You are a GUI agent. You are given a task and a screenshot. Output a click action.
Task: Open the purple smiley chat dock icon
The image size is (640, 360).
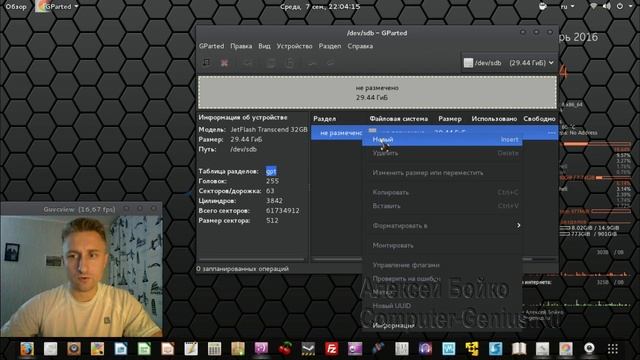(x=261, y=349)
